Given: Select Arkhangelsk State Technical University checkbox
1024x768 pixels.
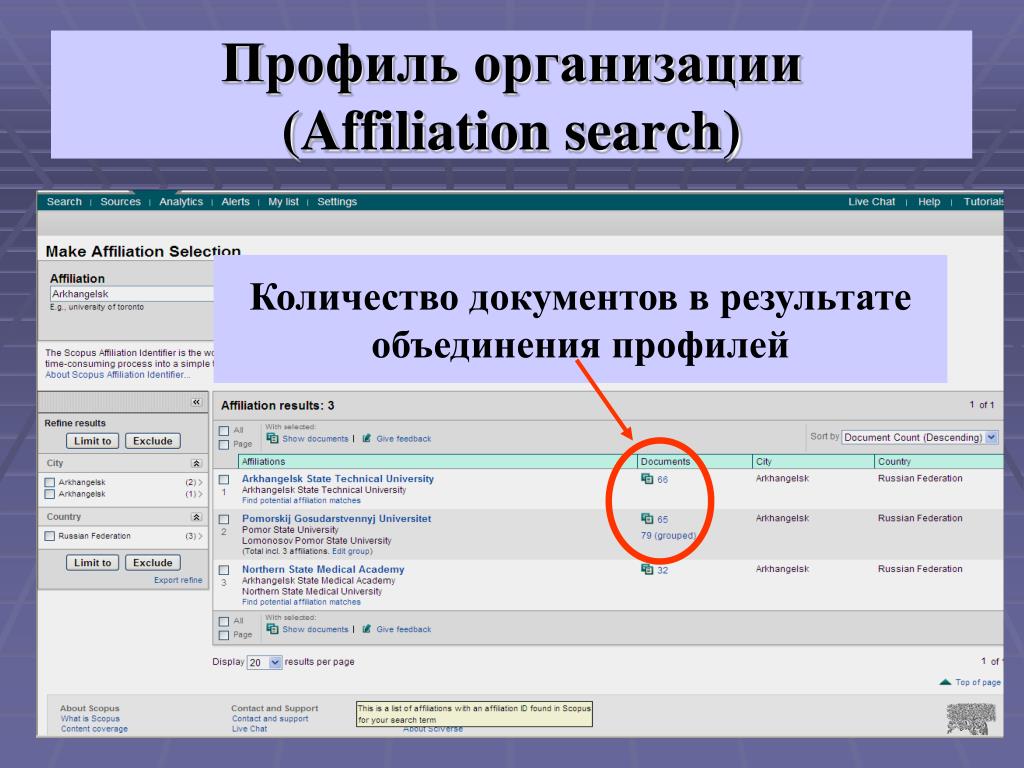Looking at the screenshot, I should [x=224, y=480].
